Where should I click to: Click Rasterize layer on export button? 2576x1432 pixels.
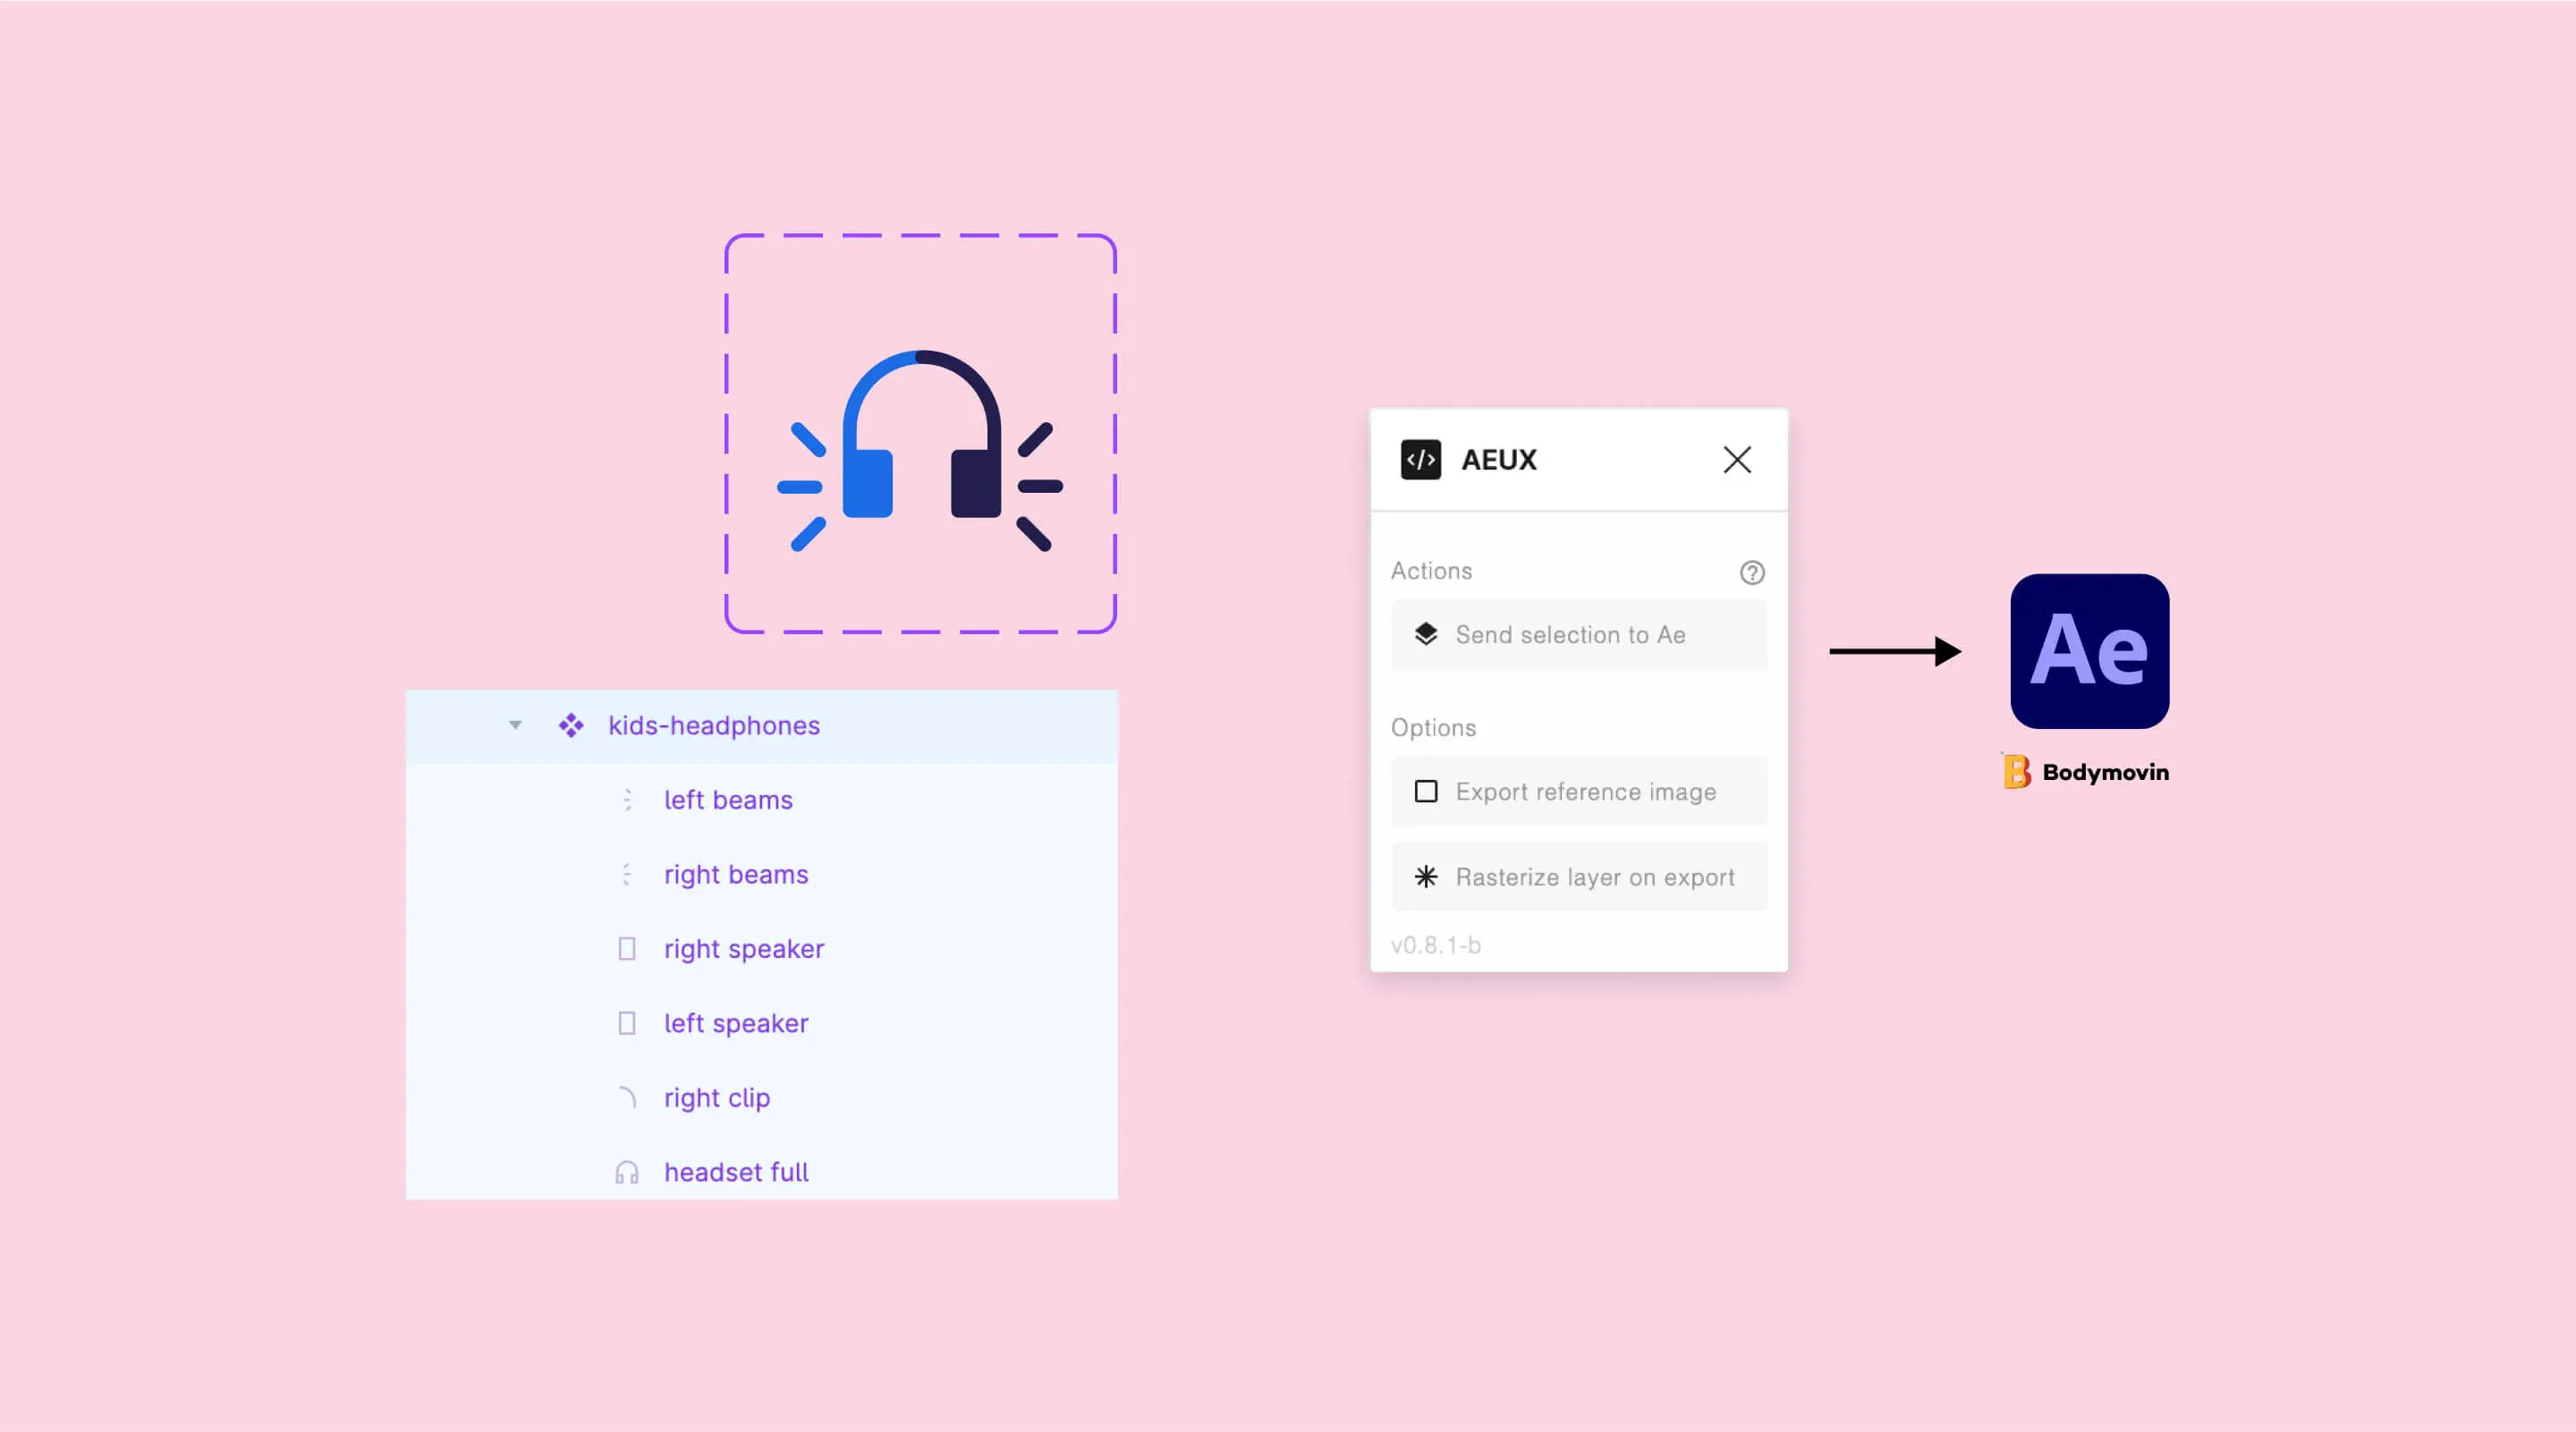[x=1579, y=877]
